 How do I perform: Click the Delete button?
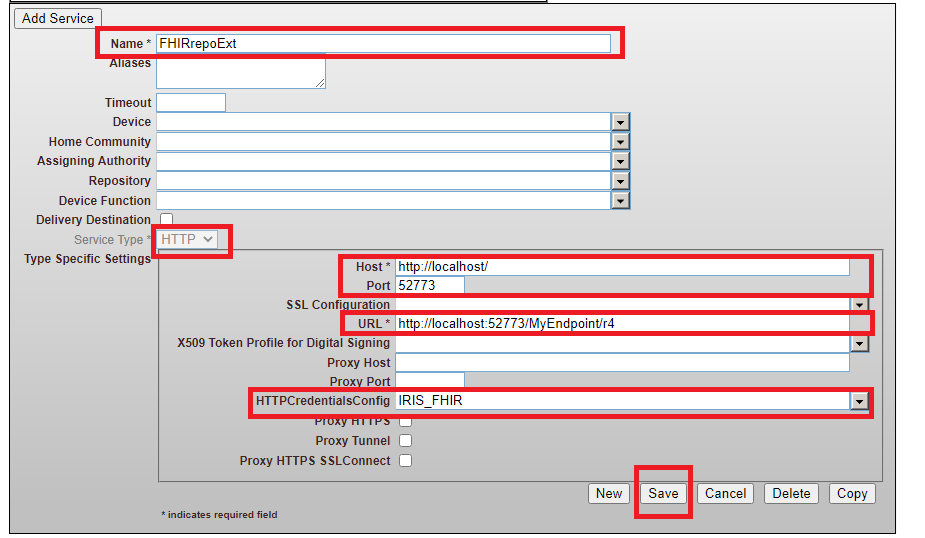coord(791,493)
